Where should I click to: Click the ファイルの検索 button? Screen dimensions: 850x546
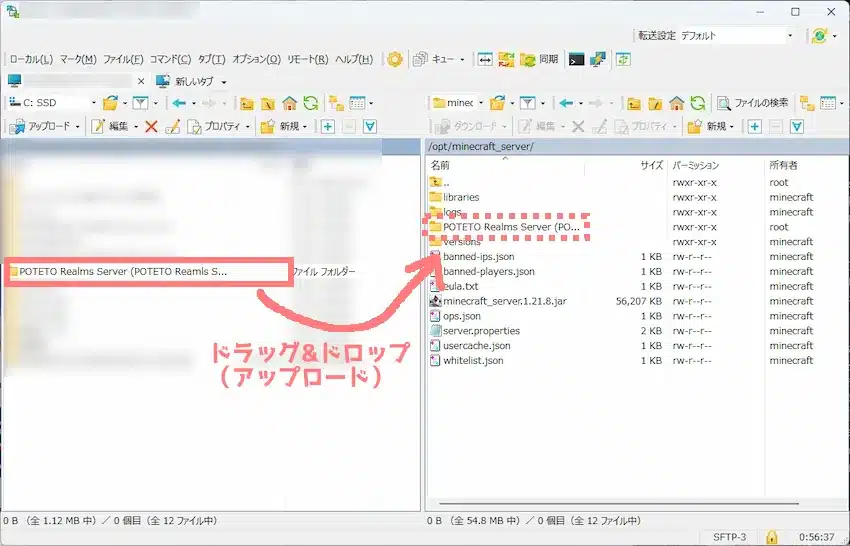coord(752,103)
